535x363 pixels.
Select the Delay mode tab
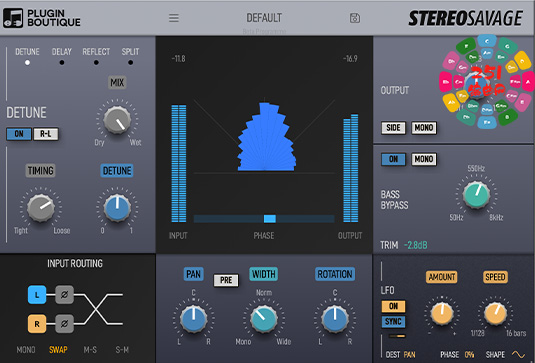click(x=62, y=56)
